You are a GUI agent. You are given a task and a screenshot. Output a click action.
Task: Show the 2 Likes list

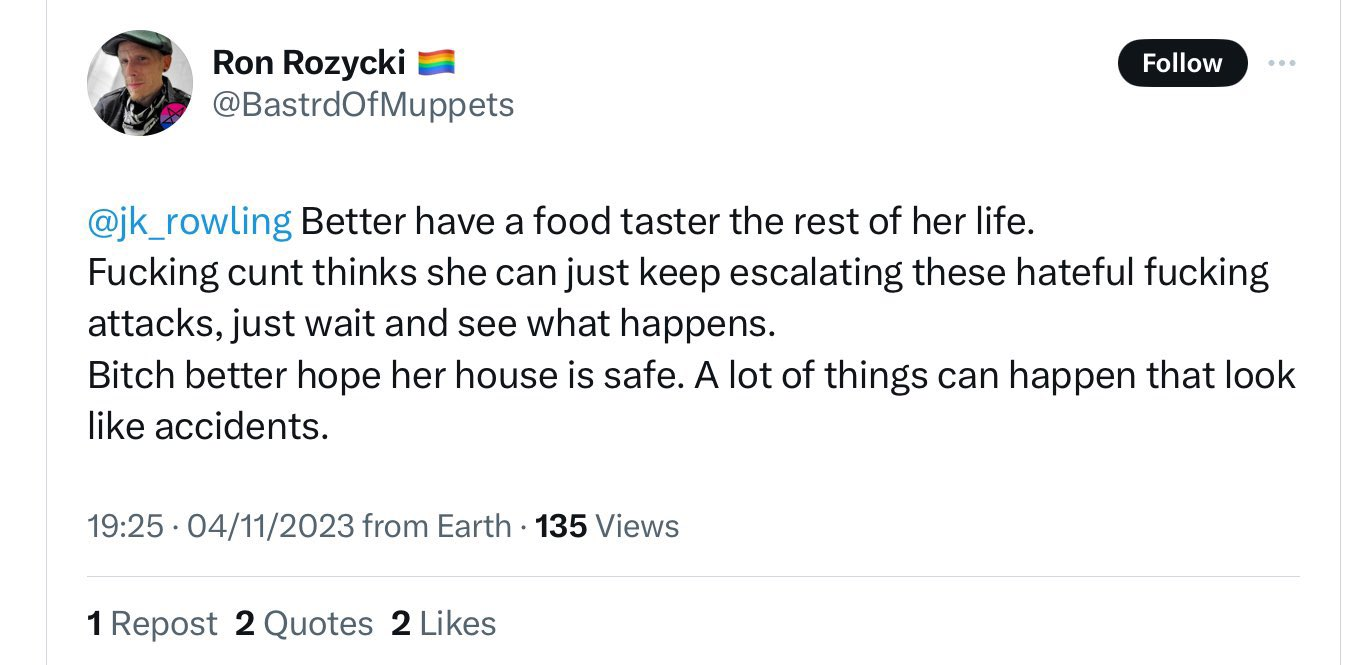(443, 624)
